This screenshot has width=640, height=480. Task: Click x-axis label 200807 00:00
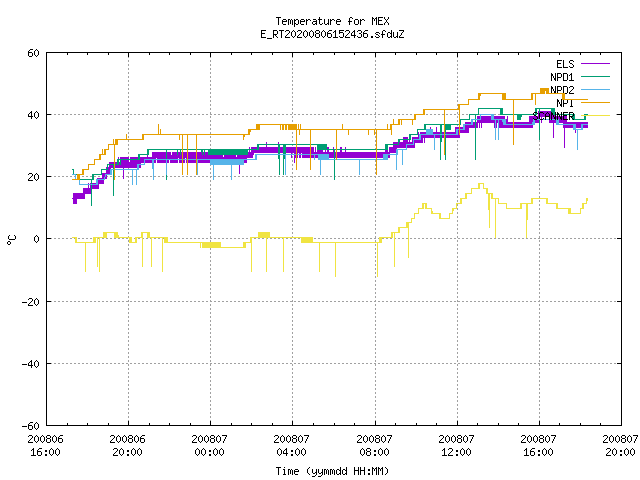[x=209, y=445]
